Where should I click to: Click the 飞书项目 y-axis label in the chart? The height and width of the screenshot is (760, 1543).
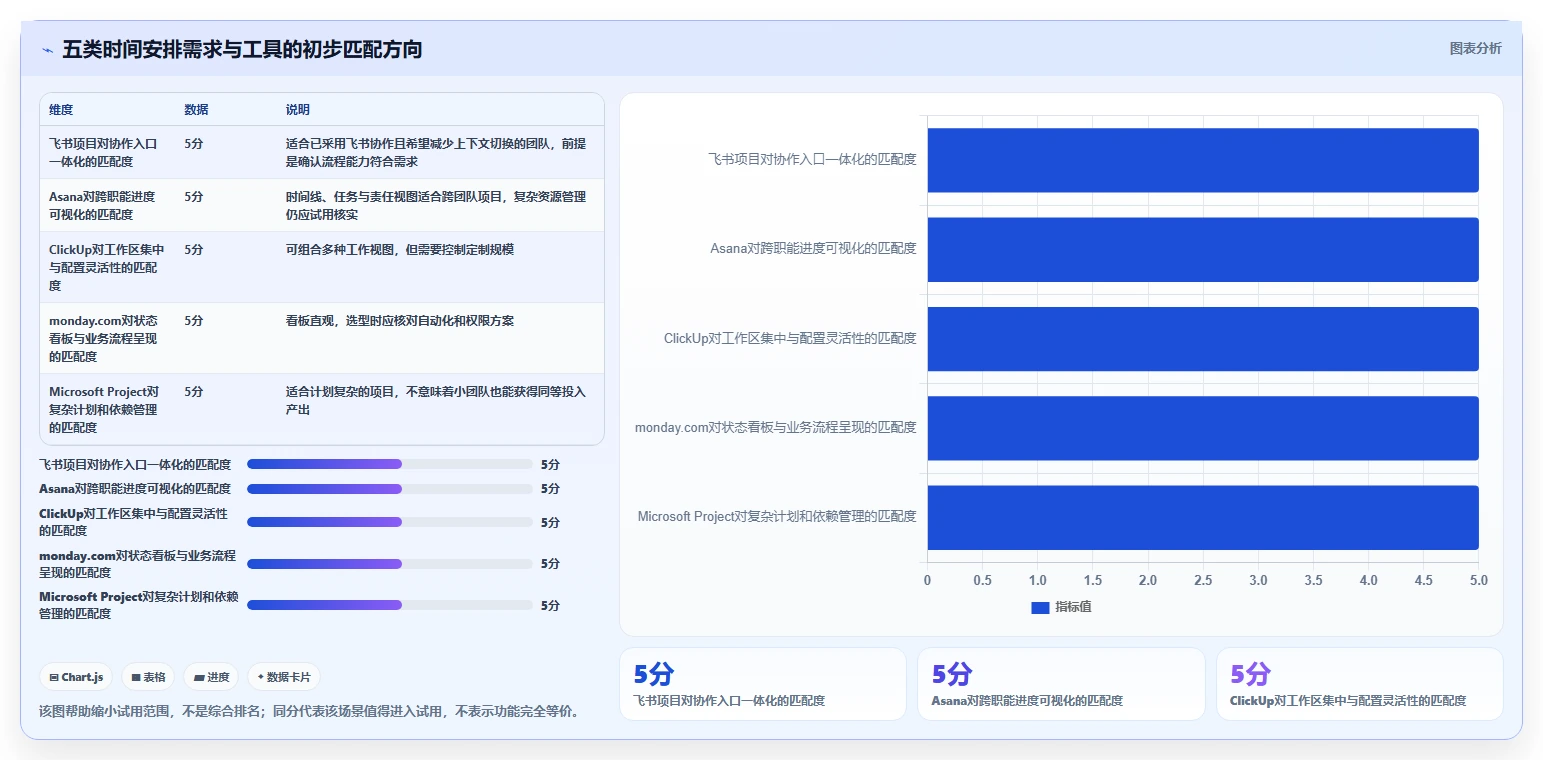tap(812, 159)
